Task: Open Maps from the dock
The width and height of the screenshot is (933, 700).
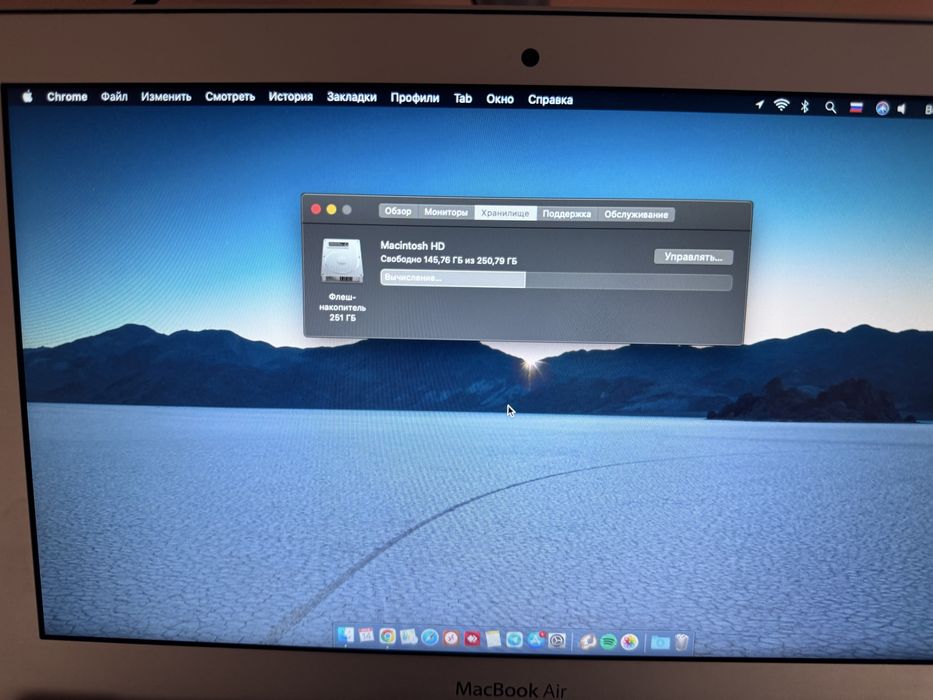Action: click(408, 638)
